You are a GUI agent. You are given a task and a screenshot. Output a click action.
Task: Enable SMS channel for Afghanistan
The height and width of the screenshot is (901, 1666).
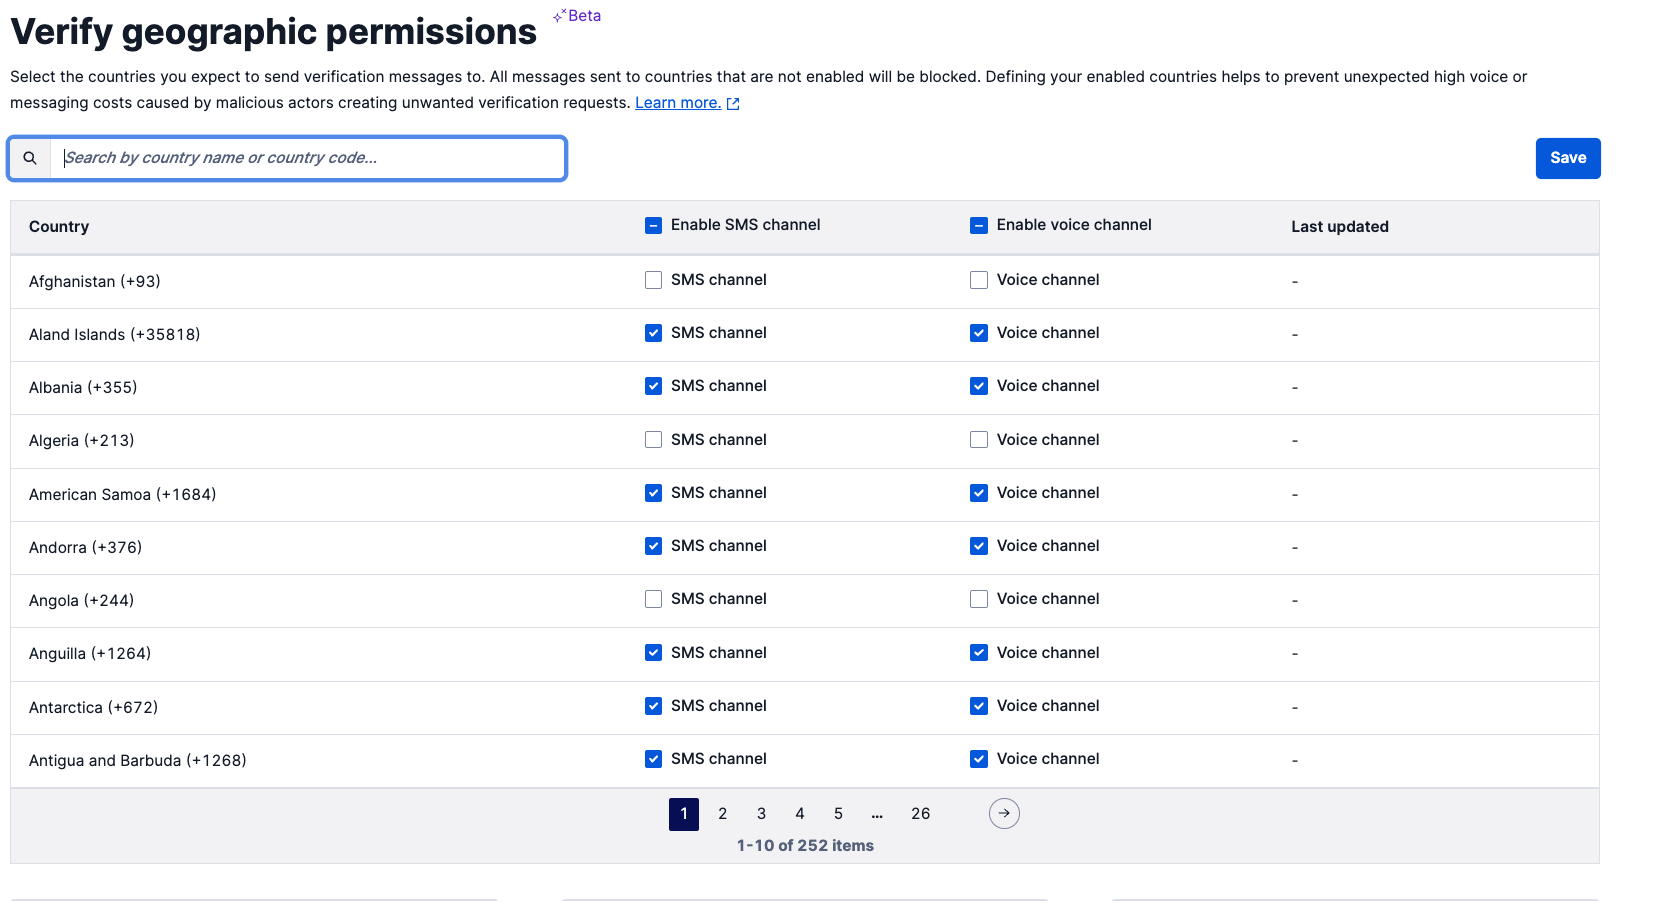click(x=653, y=280)
